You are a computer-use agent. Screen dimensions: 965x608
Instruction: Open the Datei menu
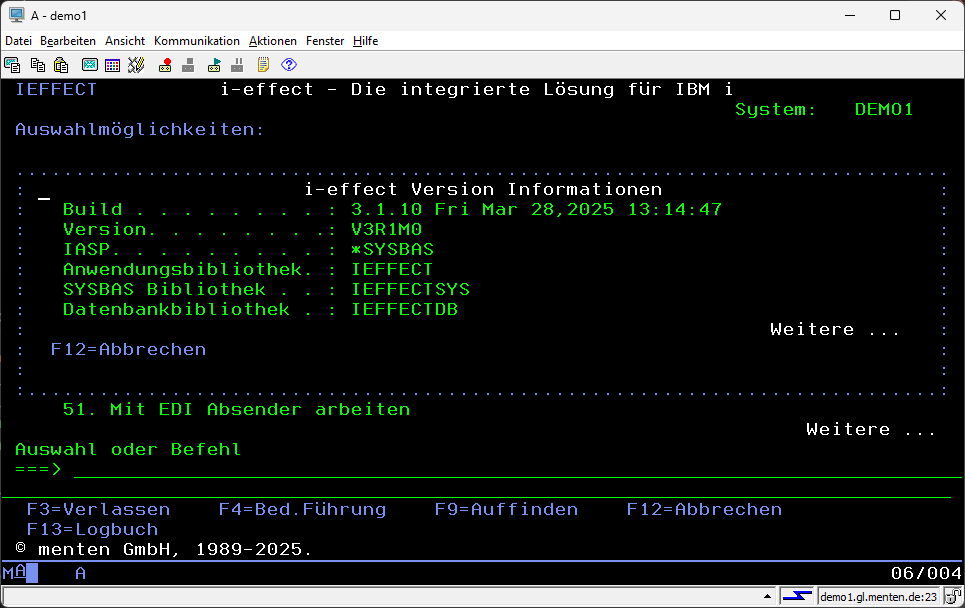coord(19,41)
